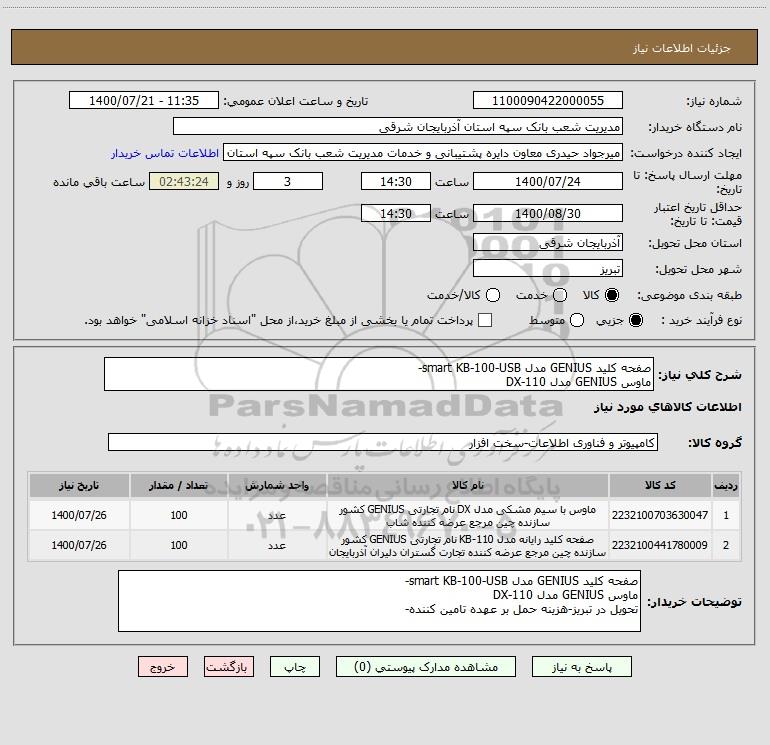Click the buyer notes text area
Viewport: 770px width, 745px height.
pyautogui.click(x=379, y=601)
